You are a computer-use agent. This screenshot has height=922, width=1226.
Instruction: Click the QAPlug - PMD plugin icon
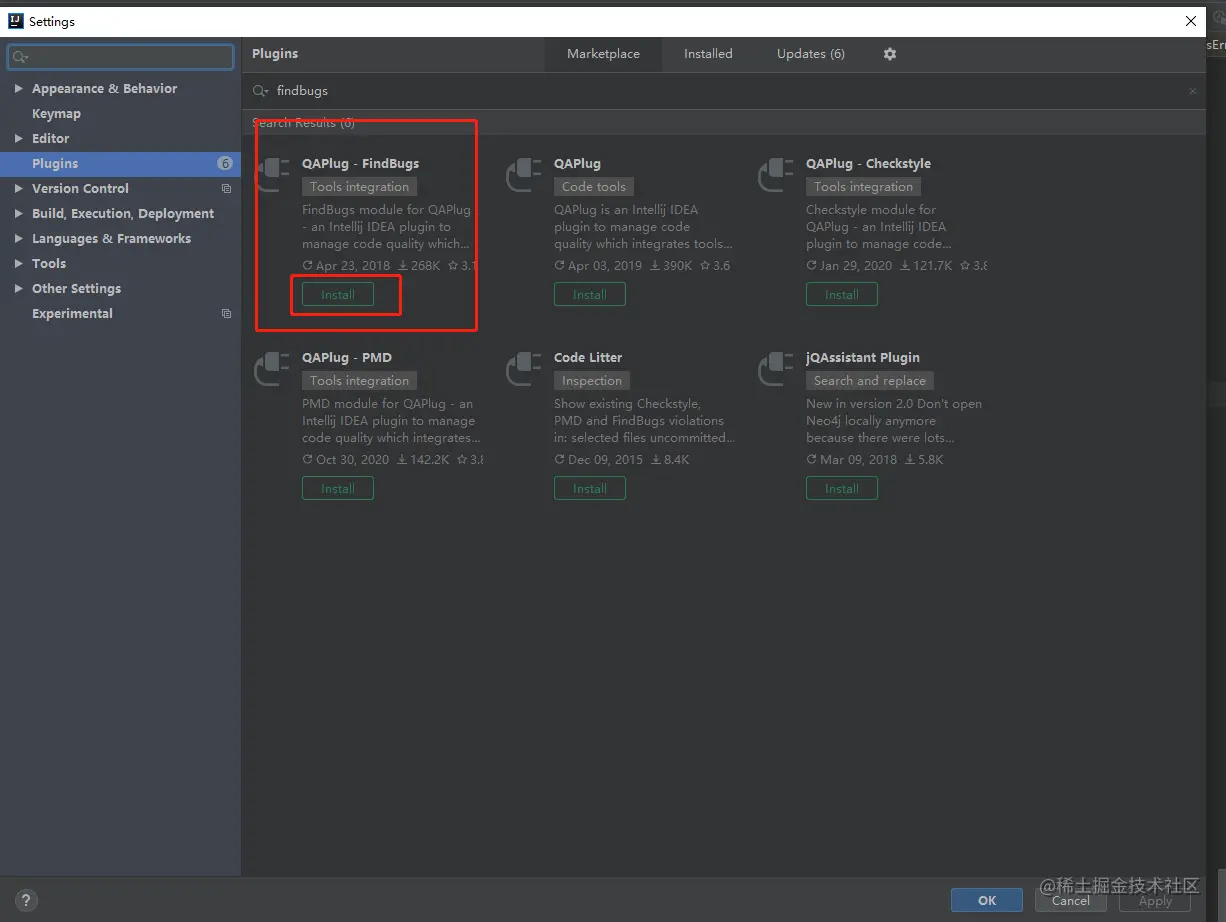(272, 369)
